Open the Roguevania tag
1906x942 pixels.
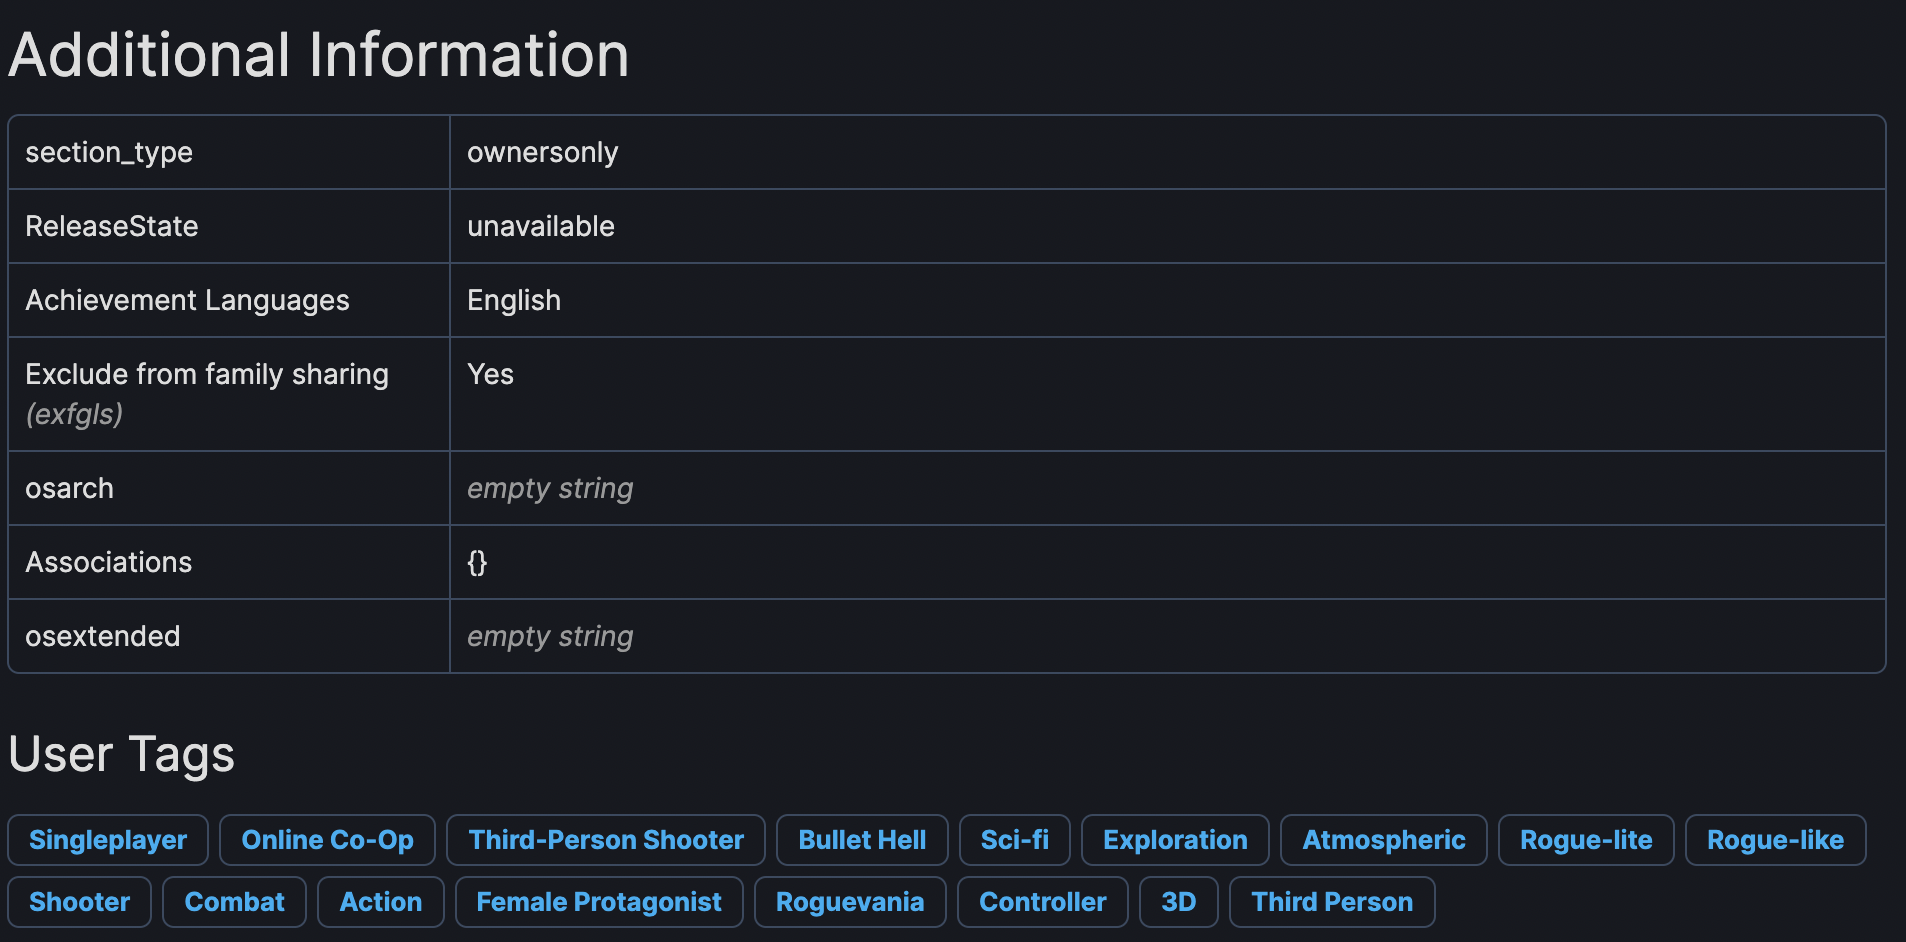[x=850, y=902]
